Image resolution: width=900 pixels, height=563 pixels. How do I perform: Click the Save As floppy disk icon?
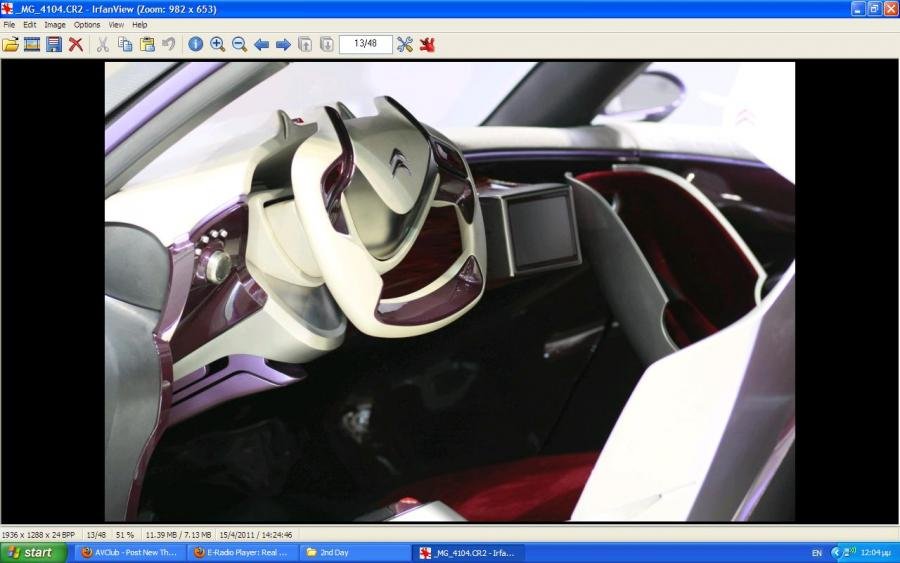[x=54, y=44]
